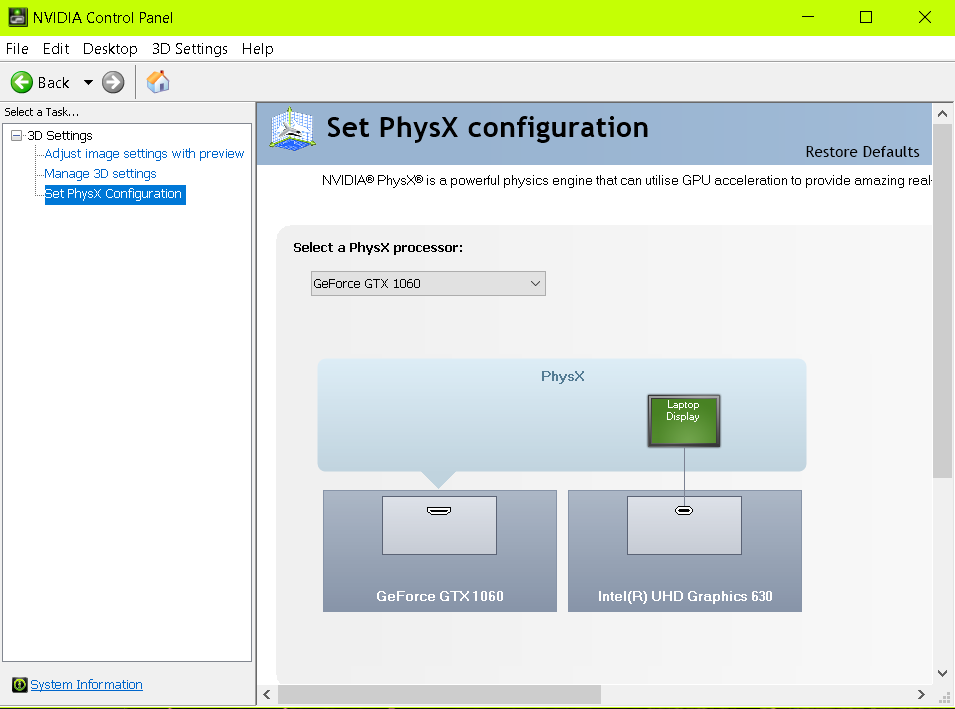The width and height of the screenshot is (955, 709).
Task: Click the Intel(R) UHD Graphics 630 box
Action: pyautogui.click(x=685, y=551)
